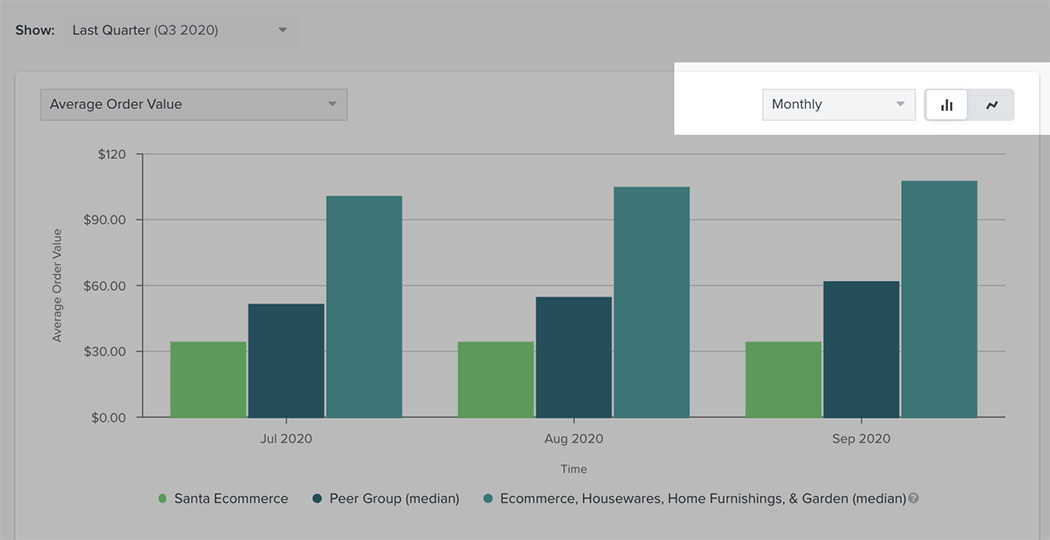Click the dark navy Peer Group legend dot
1050x540 pixels.
[317, 498]
